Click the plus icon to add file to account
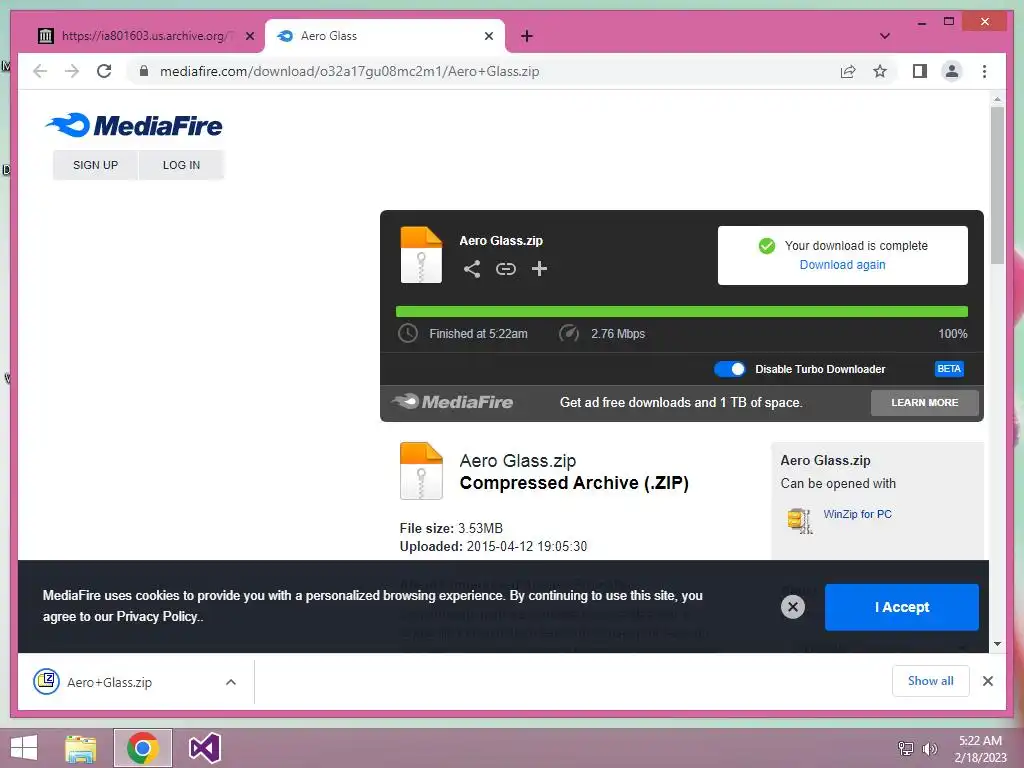 coord(539,269)
